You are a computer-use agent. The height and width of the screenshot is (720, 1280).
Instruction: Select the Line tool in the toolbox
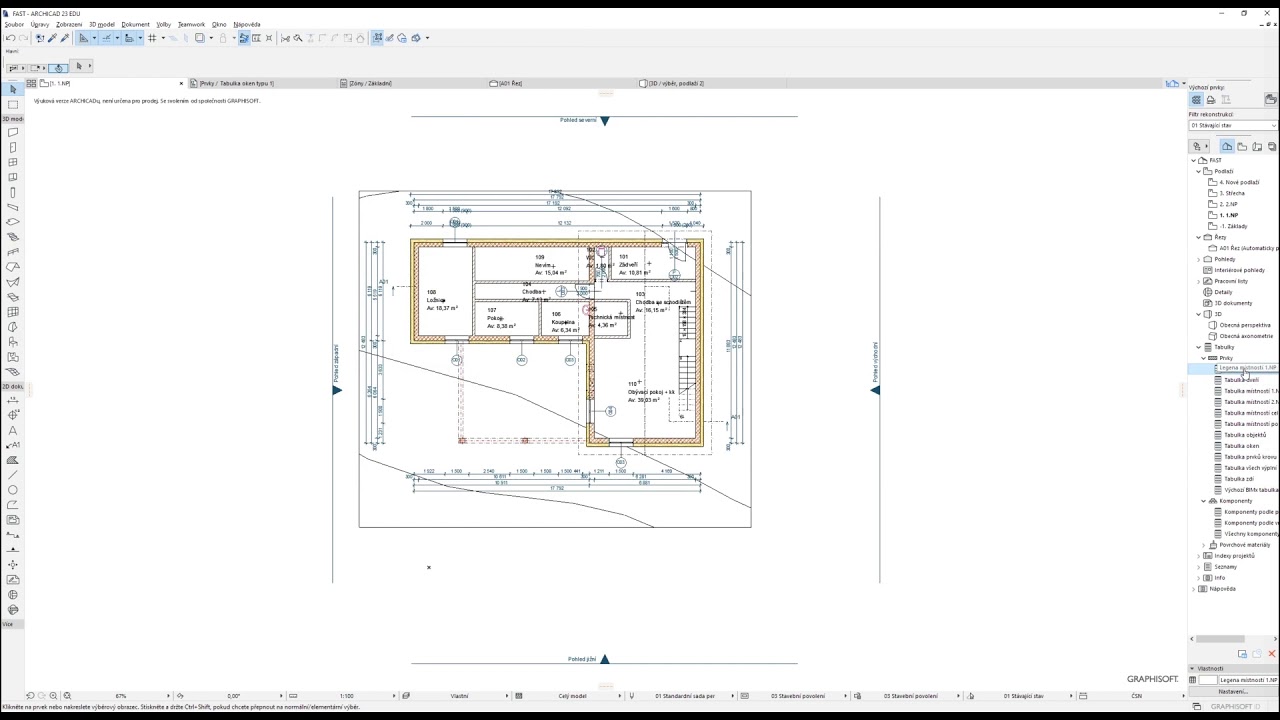pyautogui.click(x=13, y=475)
